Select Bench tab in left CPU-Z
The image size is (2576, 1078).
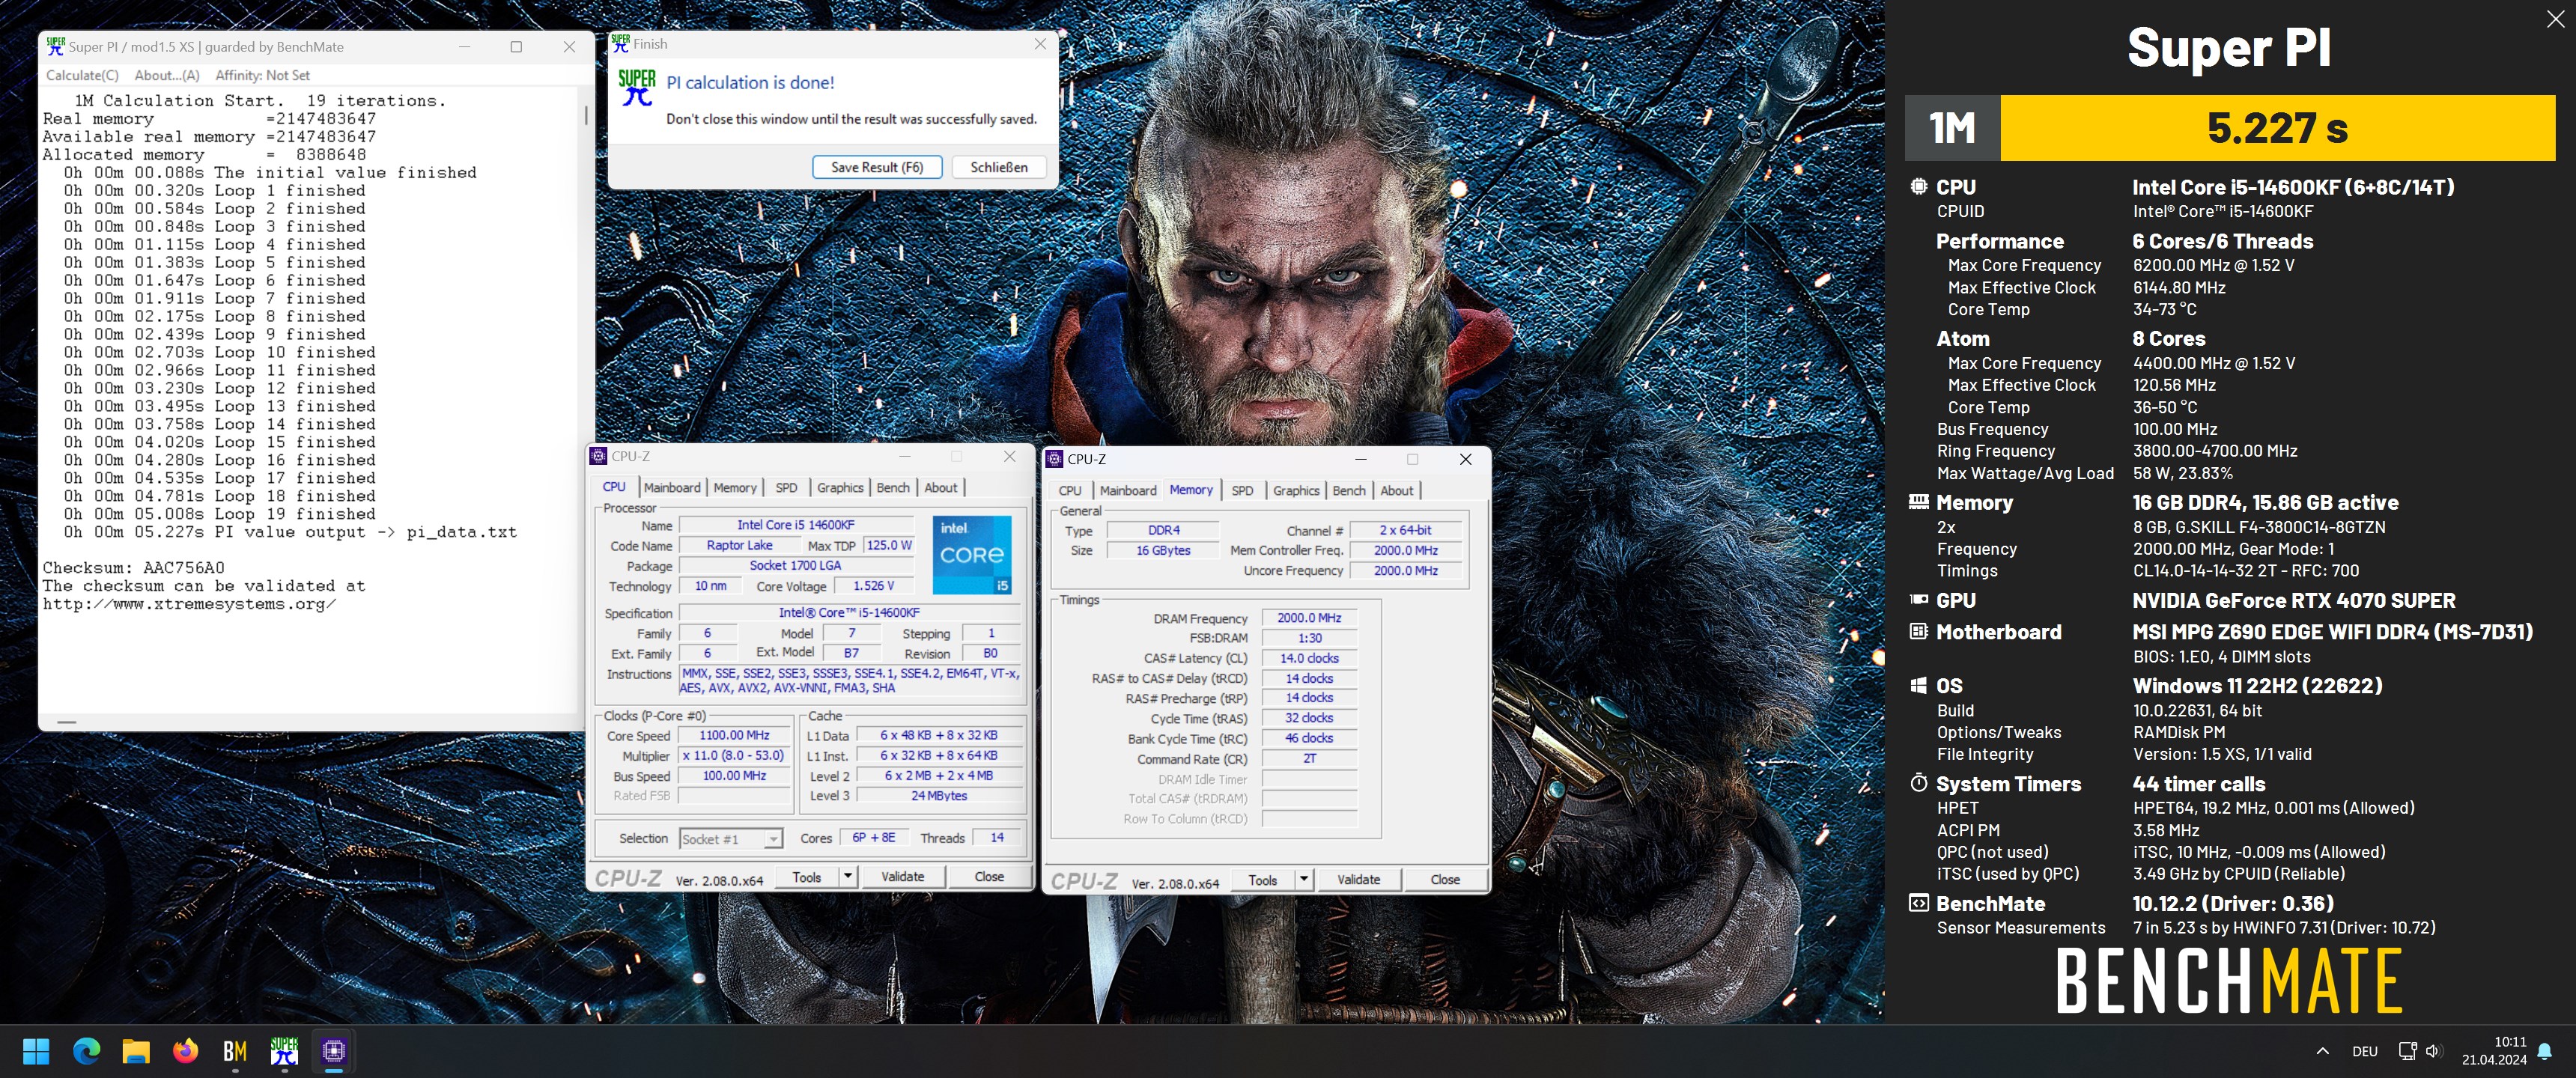[893, 487]
